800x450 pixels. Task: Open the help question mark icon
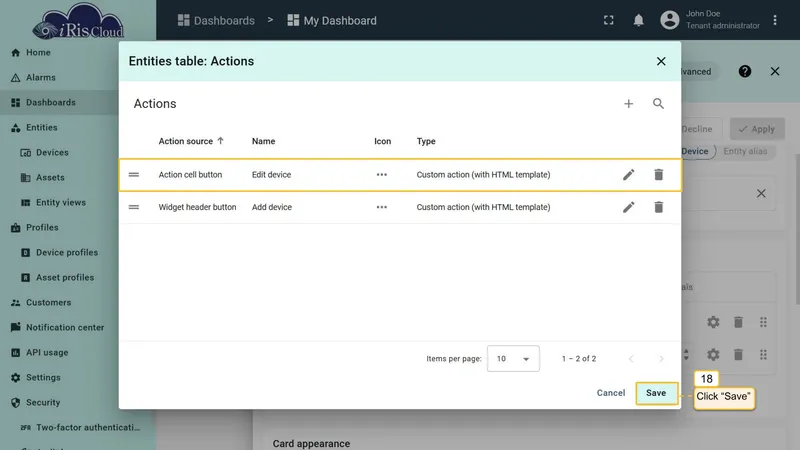[744, 71]
